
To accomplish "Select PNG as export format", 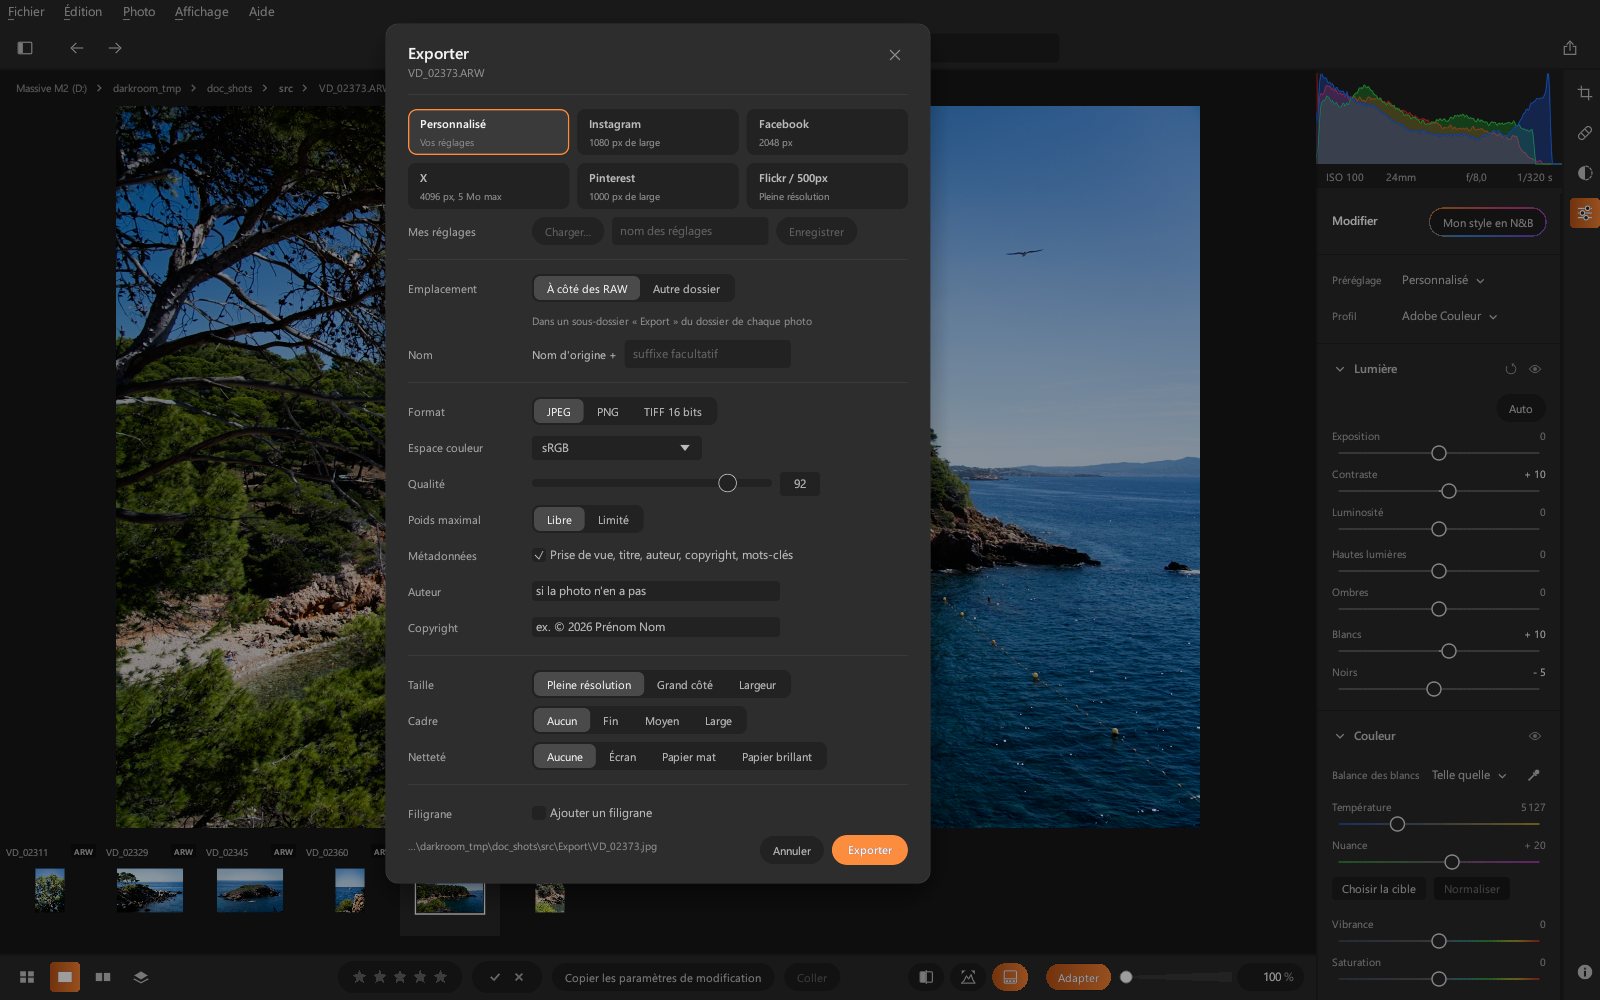I will click(608, 412).
